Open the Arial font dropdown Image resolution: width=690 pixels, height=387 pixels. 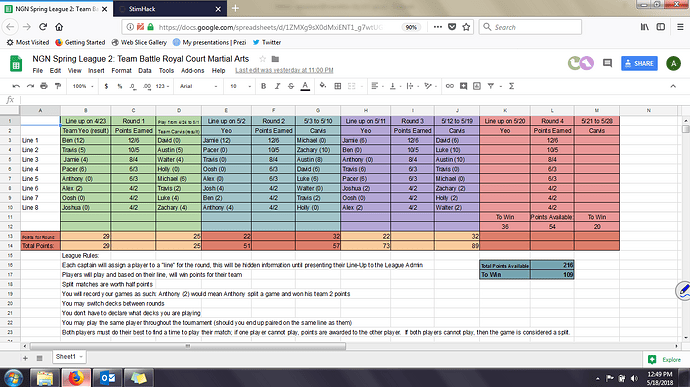198,86
